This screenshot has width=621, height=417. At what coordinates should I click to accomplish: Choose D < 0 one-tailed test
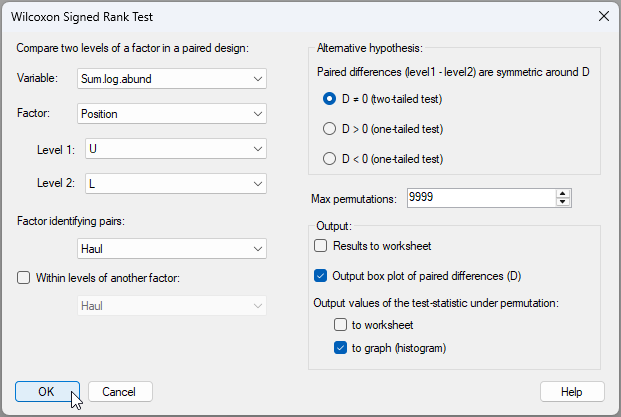[330, 158]
